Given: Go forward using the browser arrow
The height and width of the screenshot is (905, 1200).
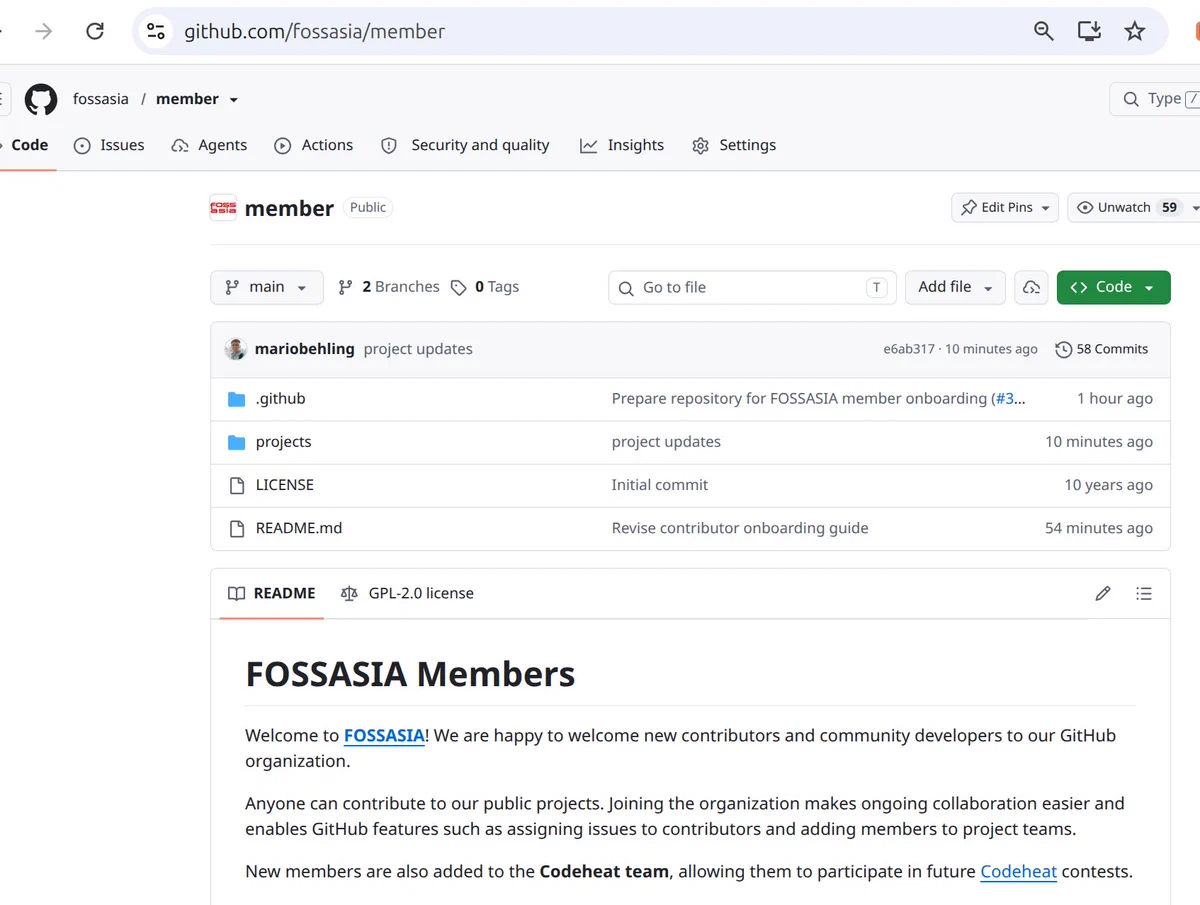Looking at the screenshot, I should pos(44,31).
